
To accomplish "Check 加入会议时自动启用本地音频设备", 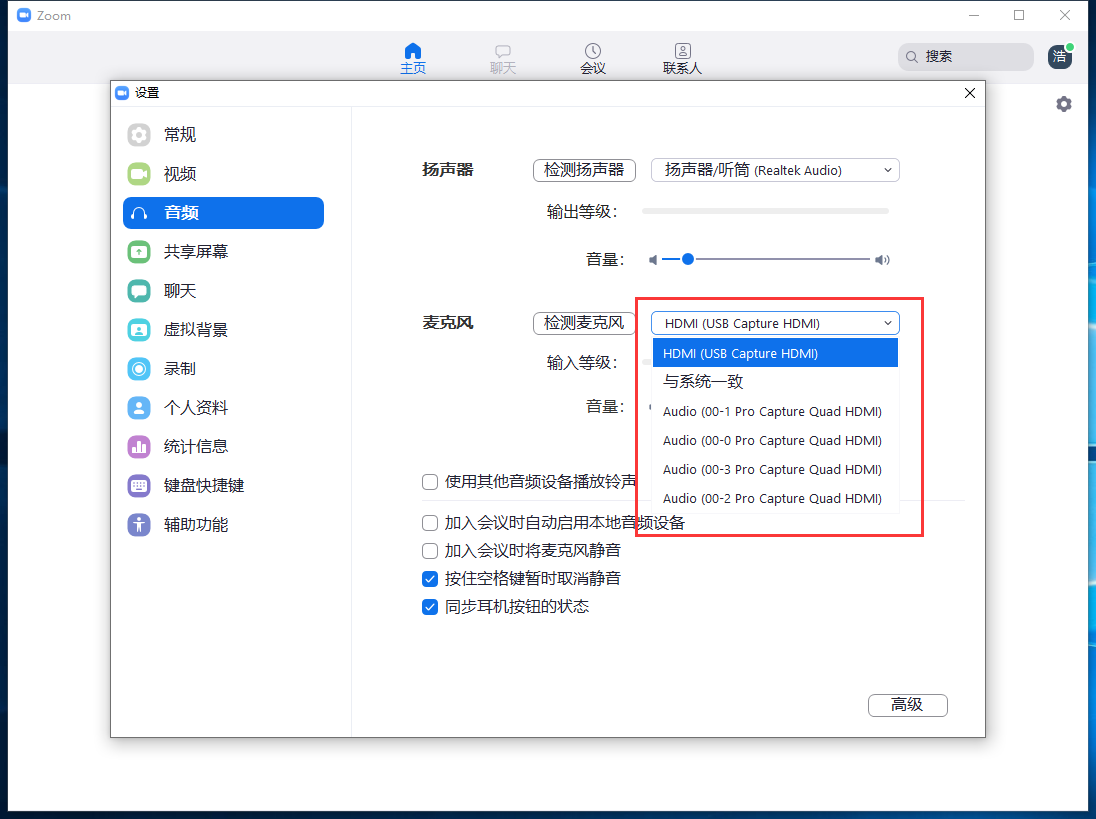I will tap(430, 523).
